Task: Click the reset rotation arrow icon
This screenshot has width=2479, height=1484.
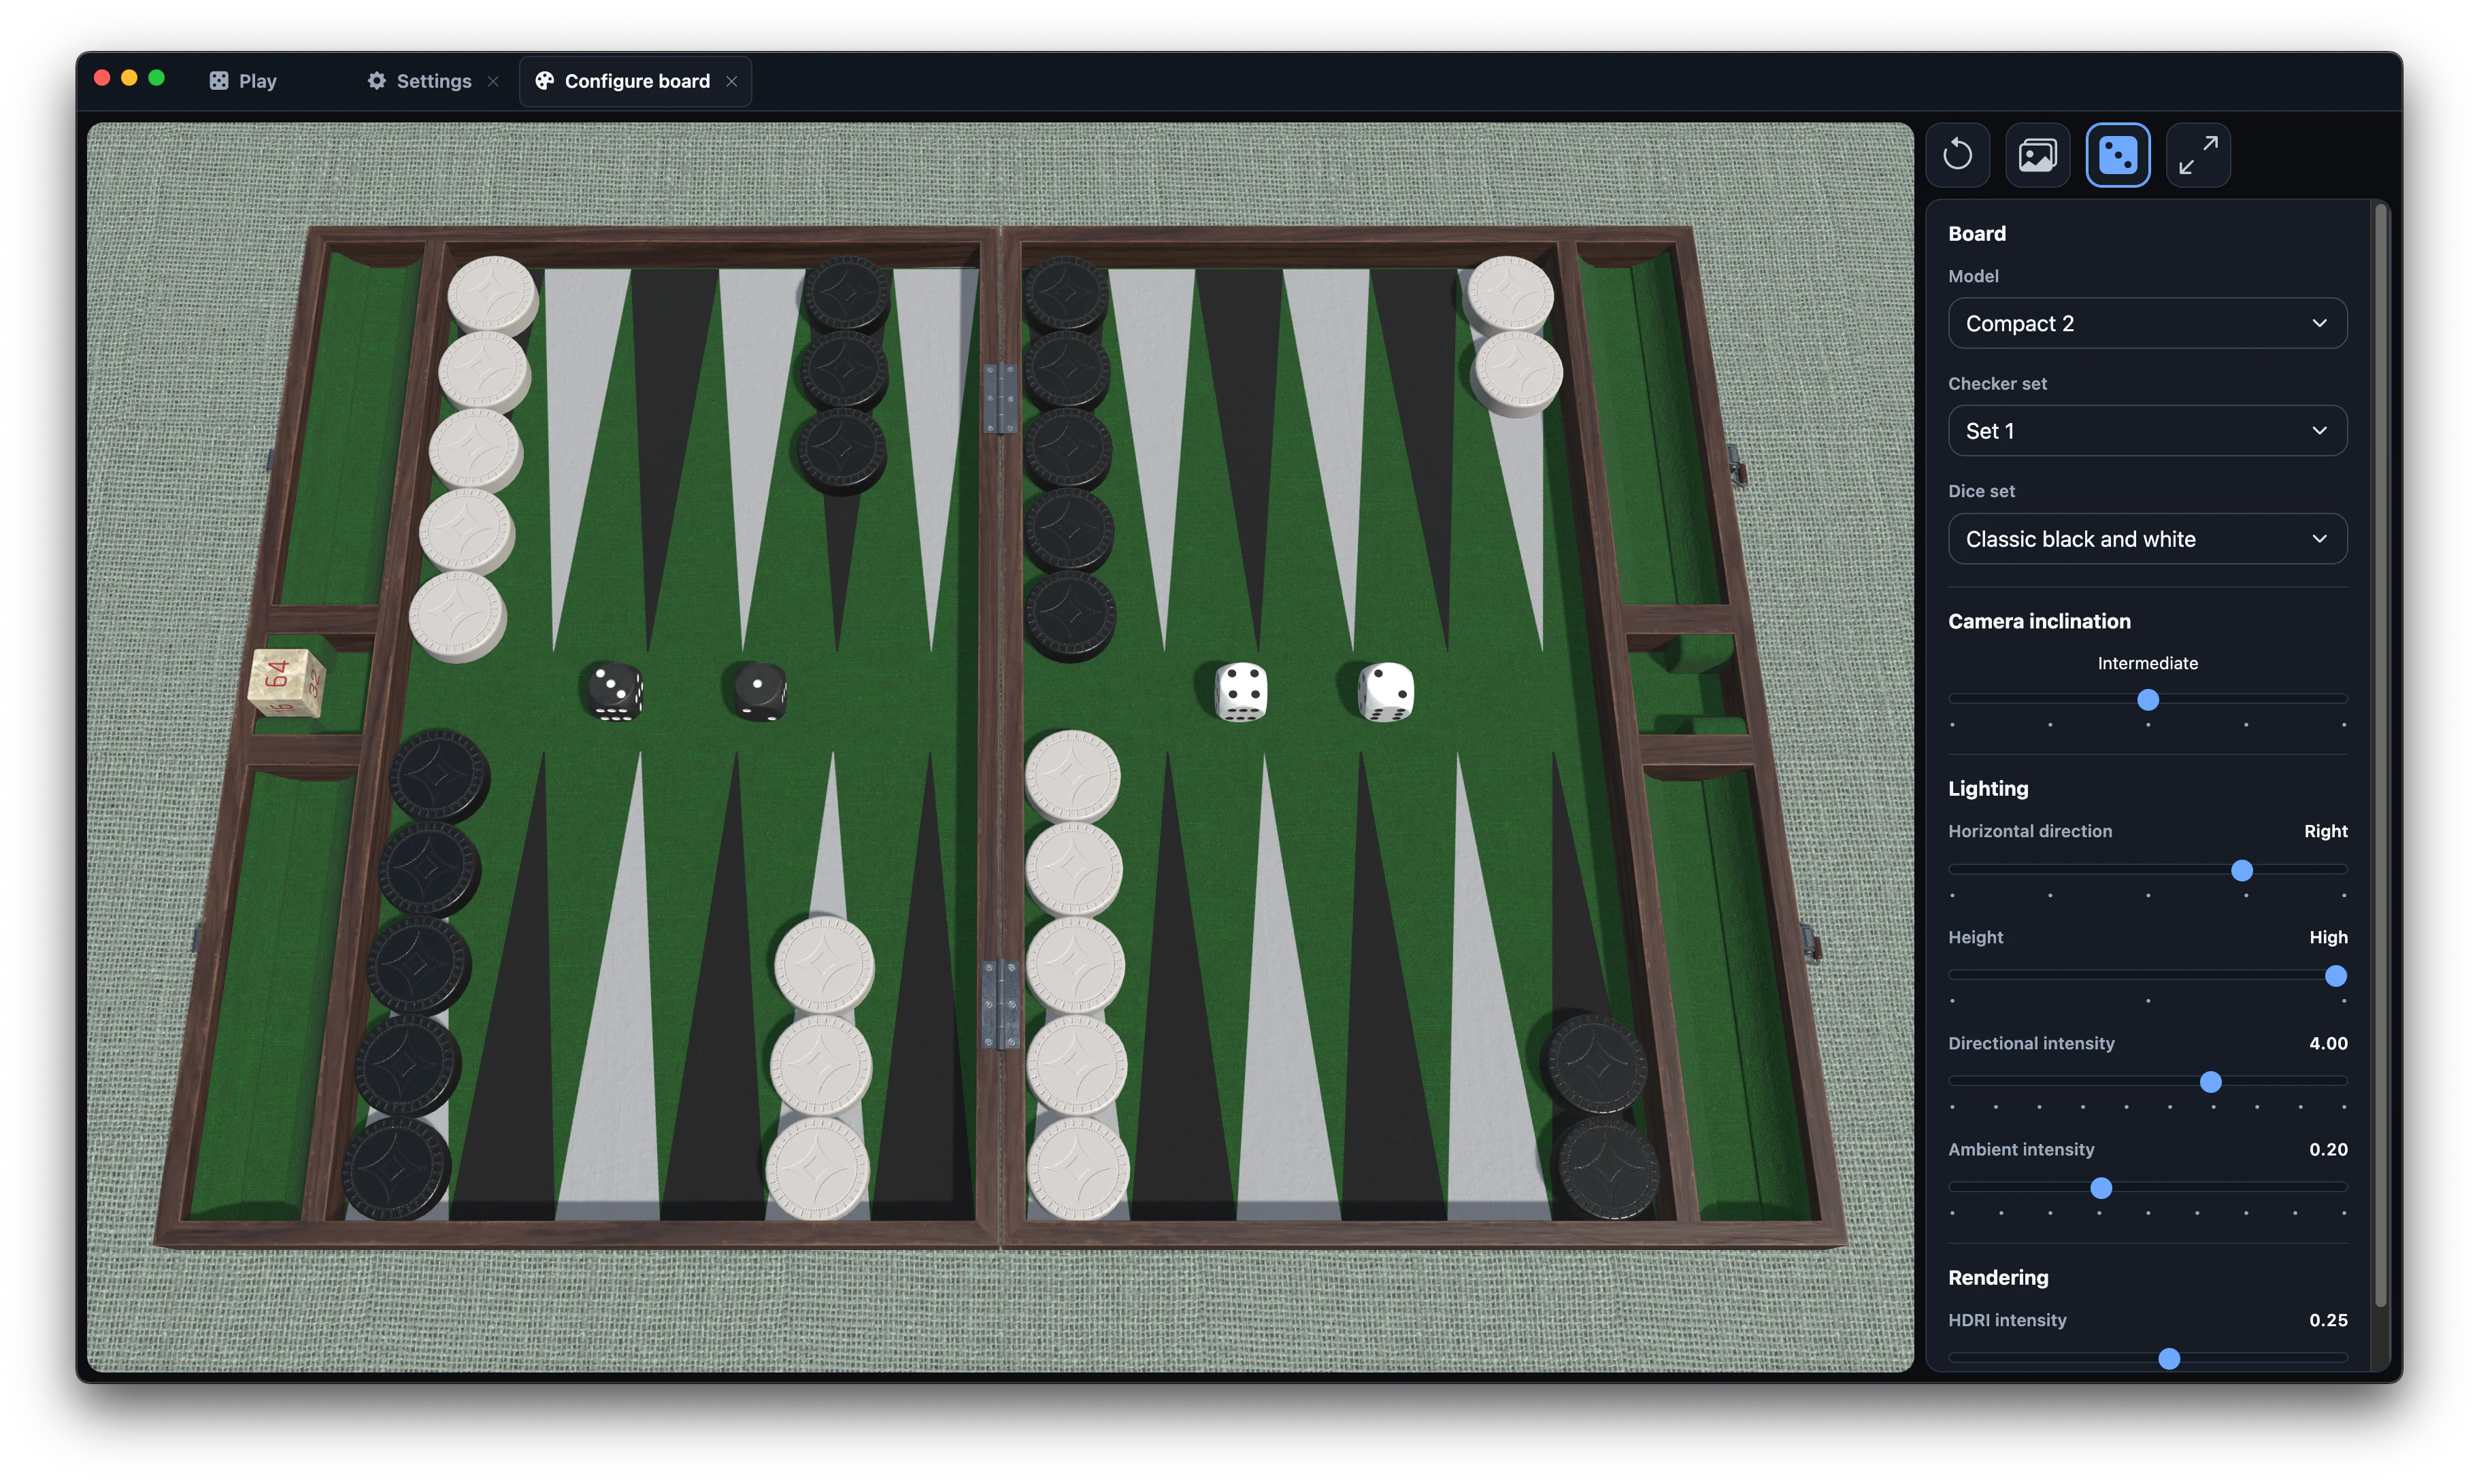Action: coord(1957,155)
